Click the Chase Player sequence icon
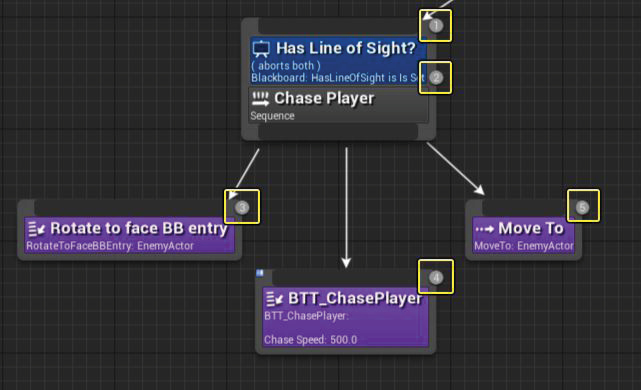This screenshot has width=641, height=390. click(260, 99)
